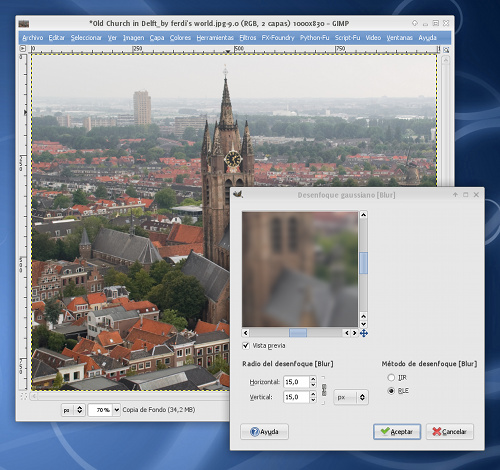Toggle the quick mask icon at bottom left
This screenshot has width=500, height=470.
[x=24, y=396]
